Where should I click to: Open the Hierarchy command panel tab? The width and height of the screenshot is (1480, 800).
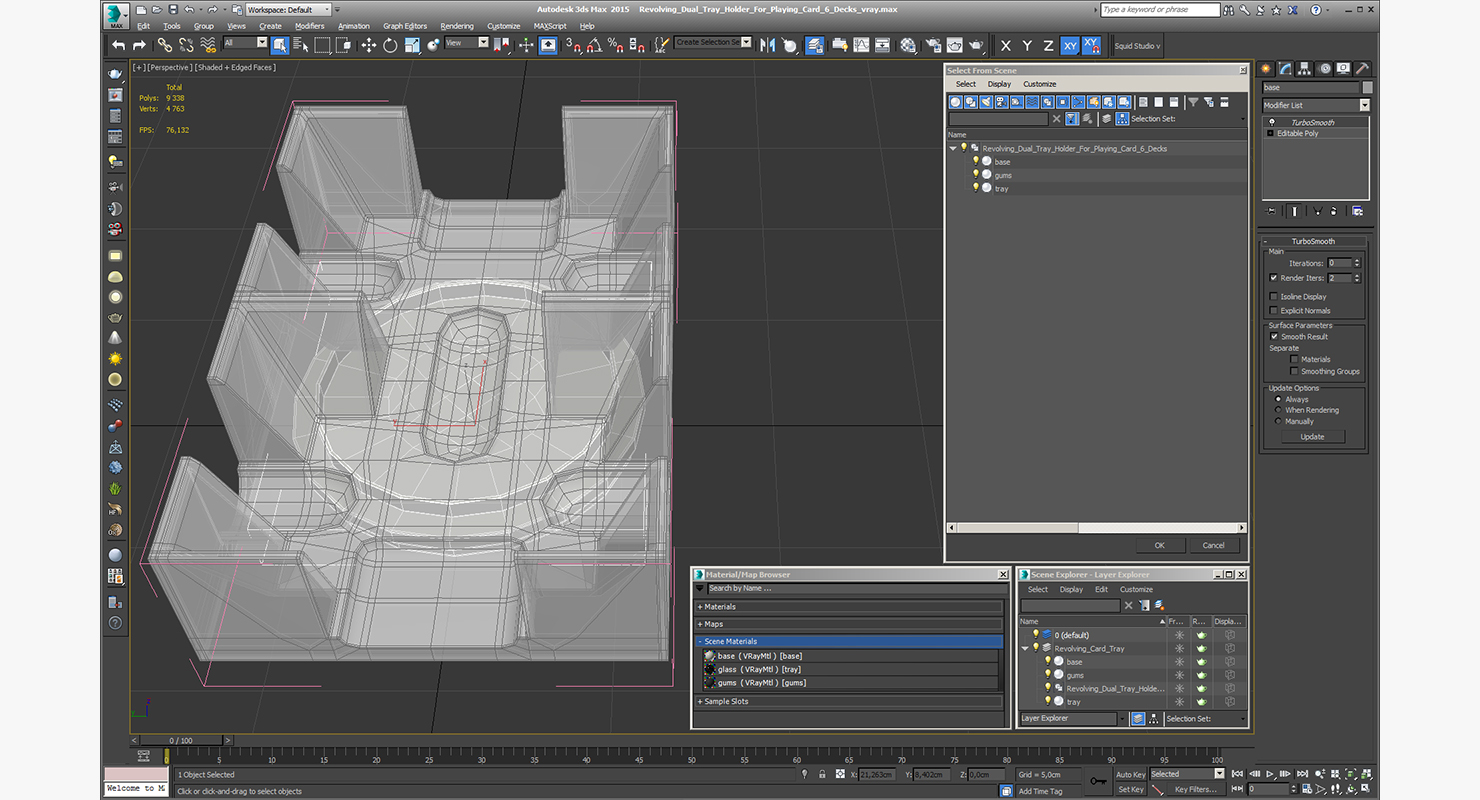(x=1305, y=69)
